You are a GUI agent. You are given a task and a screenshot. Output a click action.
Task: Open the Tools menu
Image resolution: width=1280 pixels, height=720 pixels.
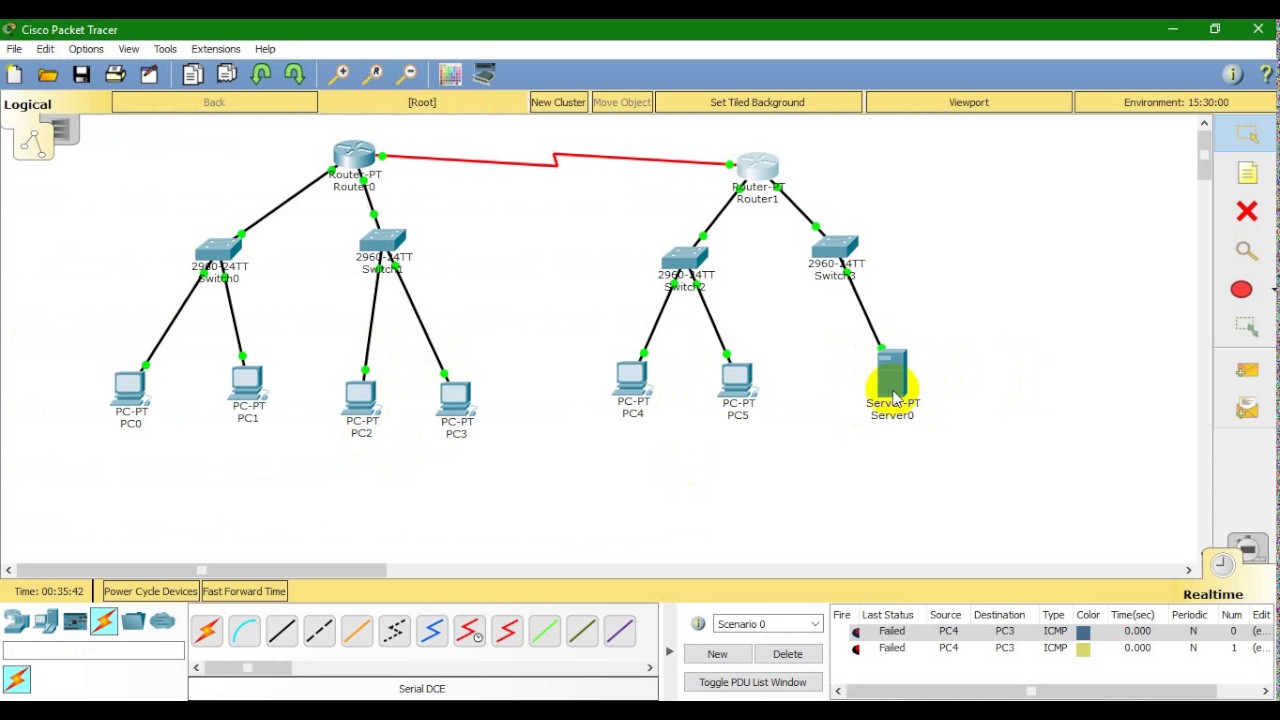pos(165,49)
